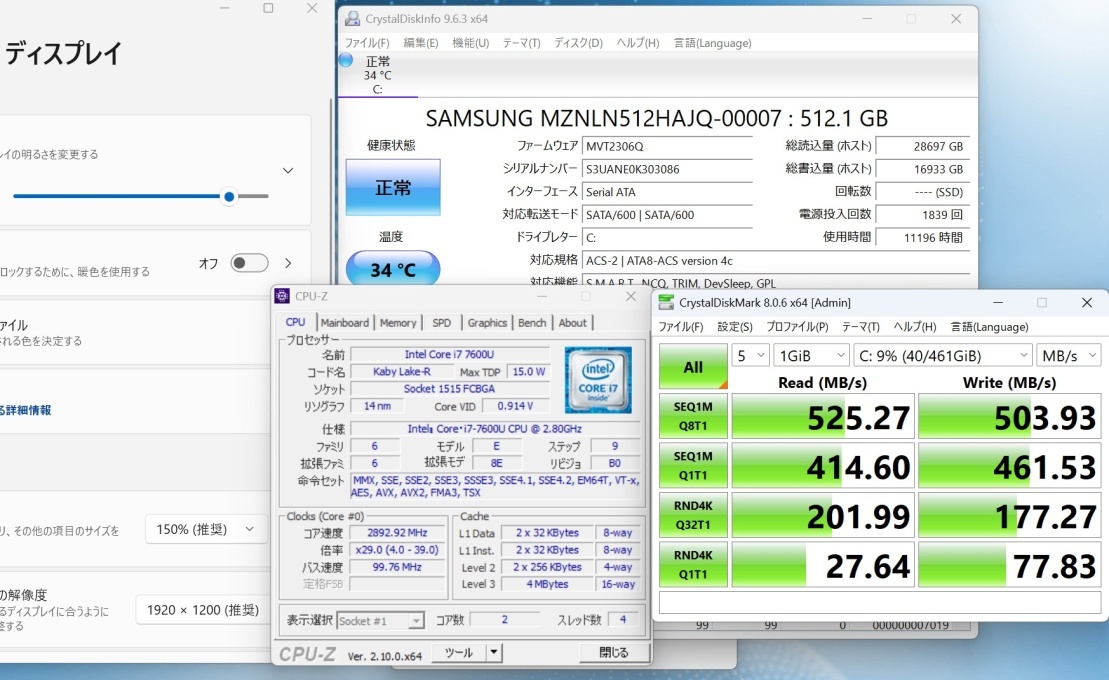
Task: Switch to the About tab in CPU-Z
Action: point(573,323)
